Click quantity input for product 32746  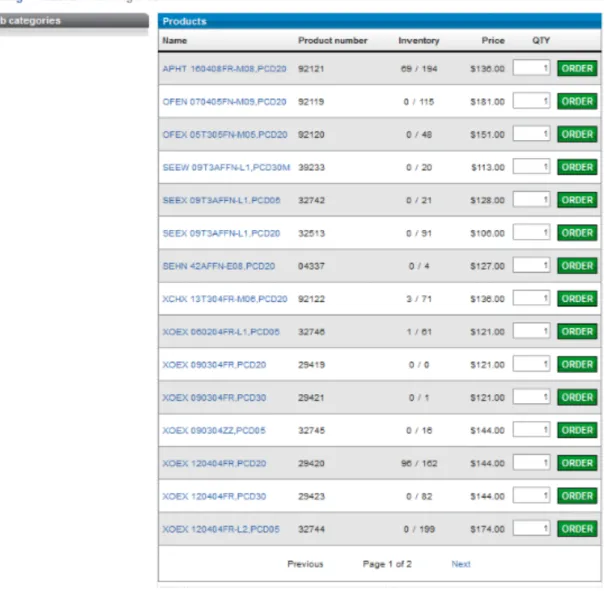531,331
